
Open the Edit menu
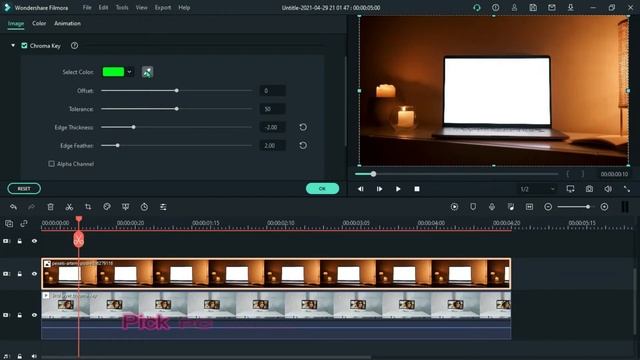click(103, 7)
